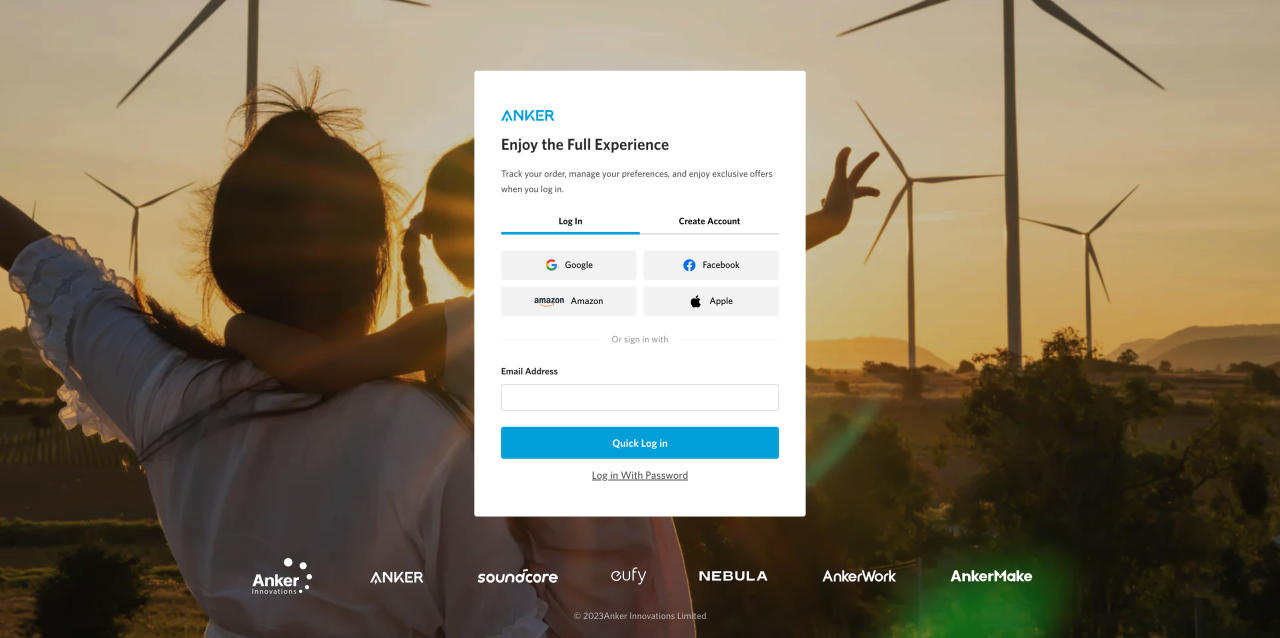Screen dimensions: 1280x638
Task: Click the NEBULA brand logo
Action: point(733,576)
